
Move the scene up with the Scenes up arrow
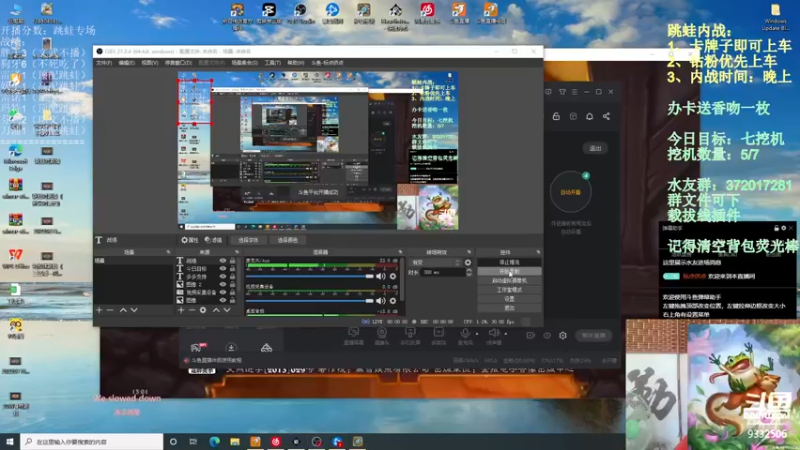[123, 310]
